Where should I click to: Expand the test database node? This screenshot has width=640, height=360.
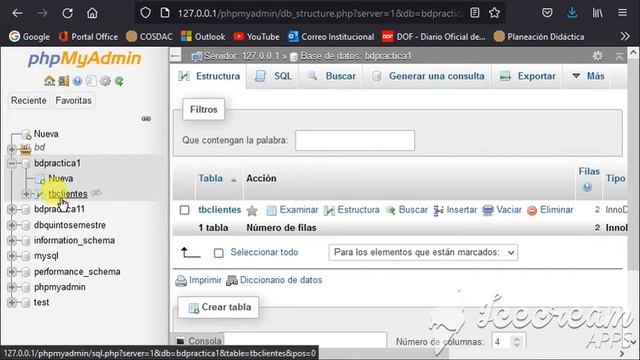pos(12,302)
